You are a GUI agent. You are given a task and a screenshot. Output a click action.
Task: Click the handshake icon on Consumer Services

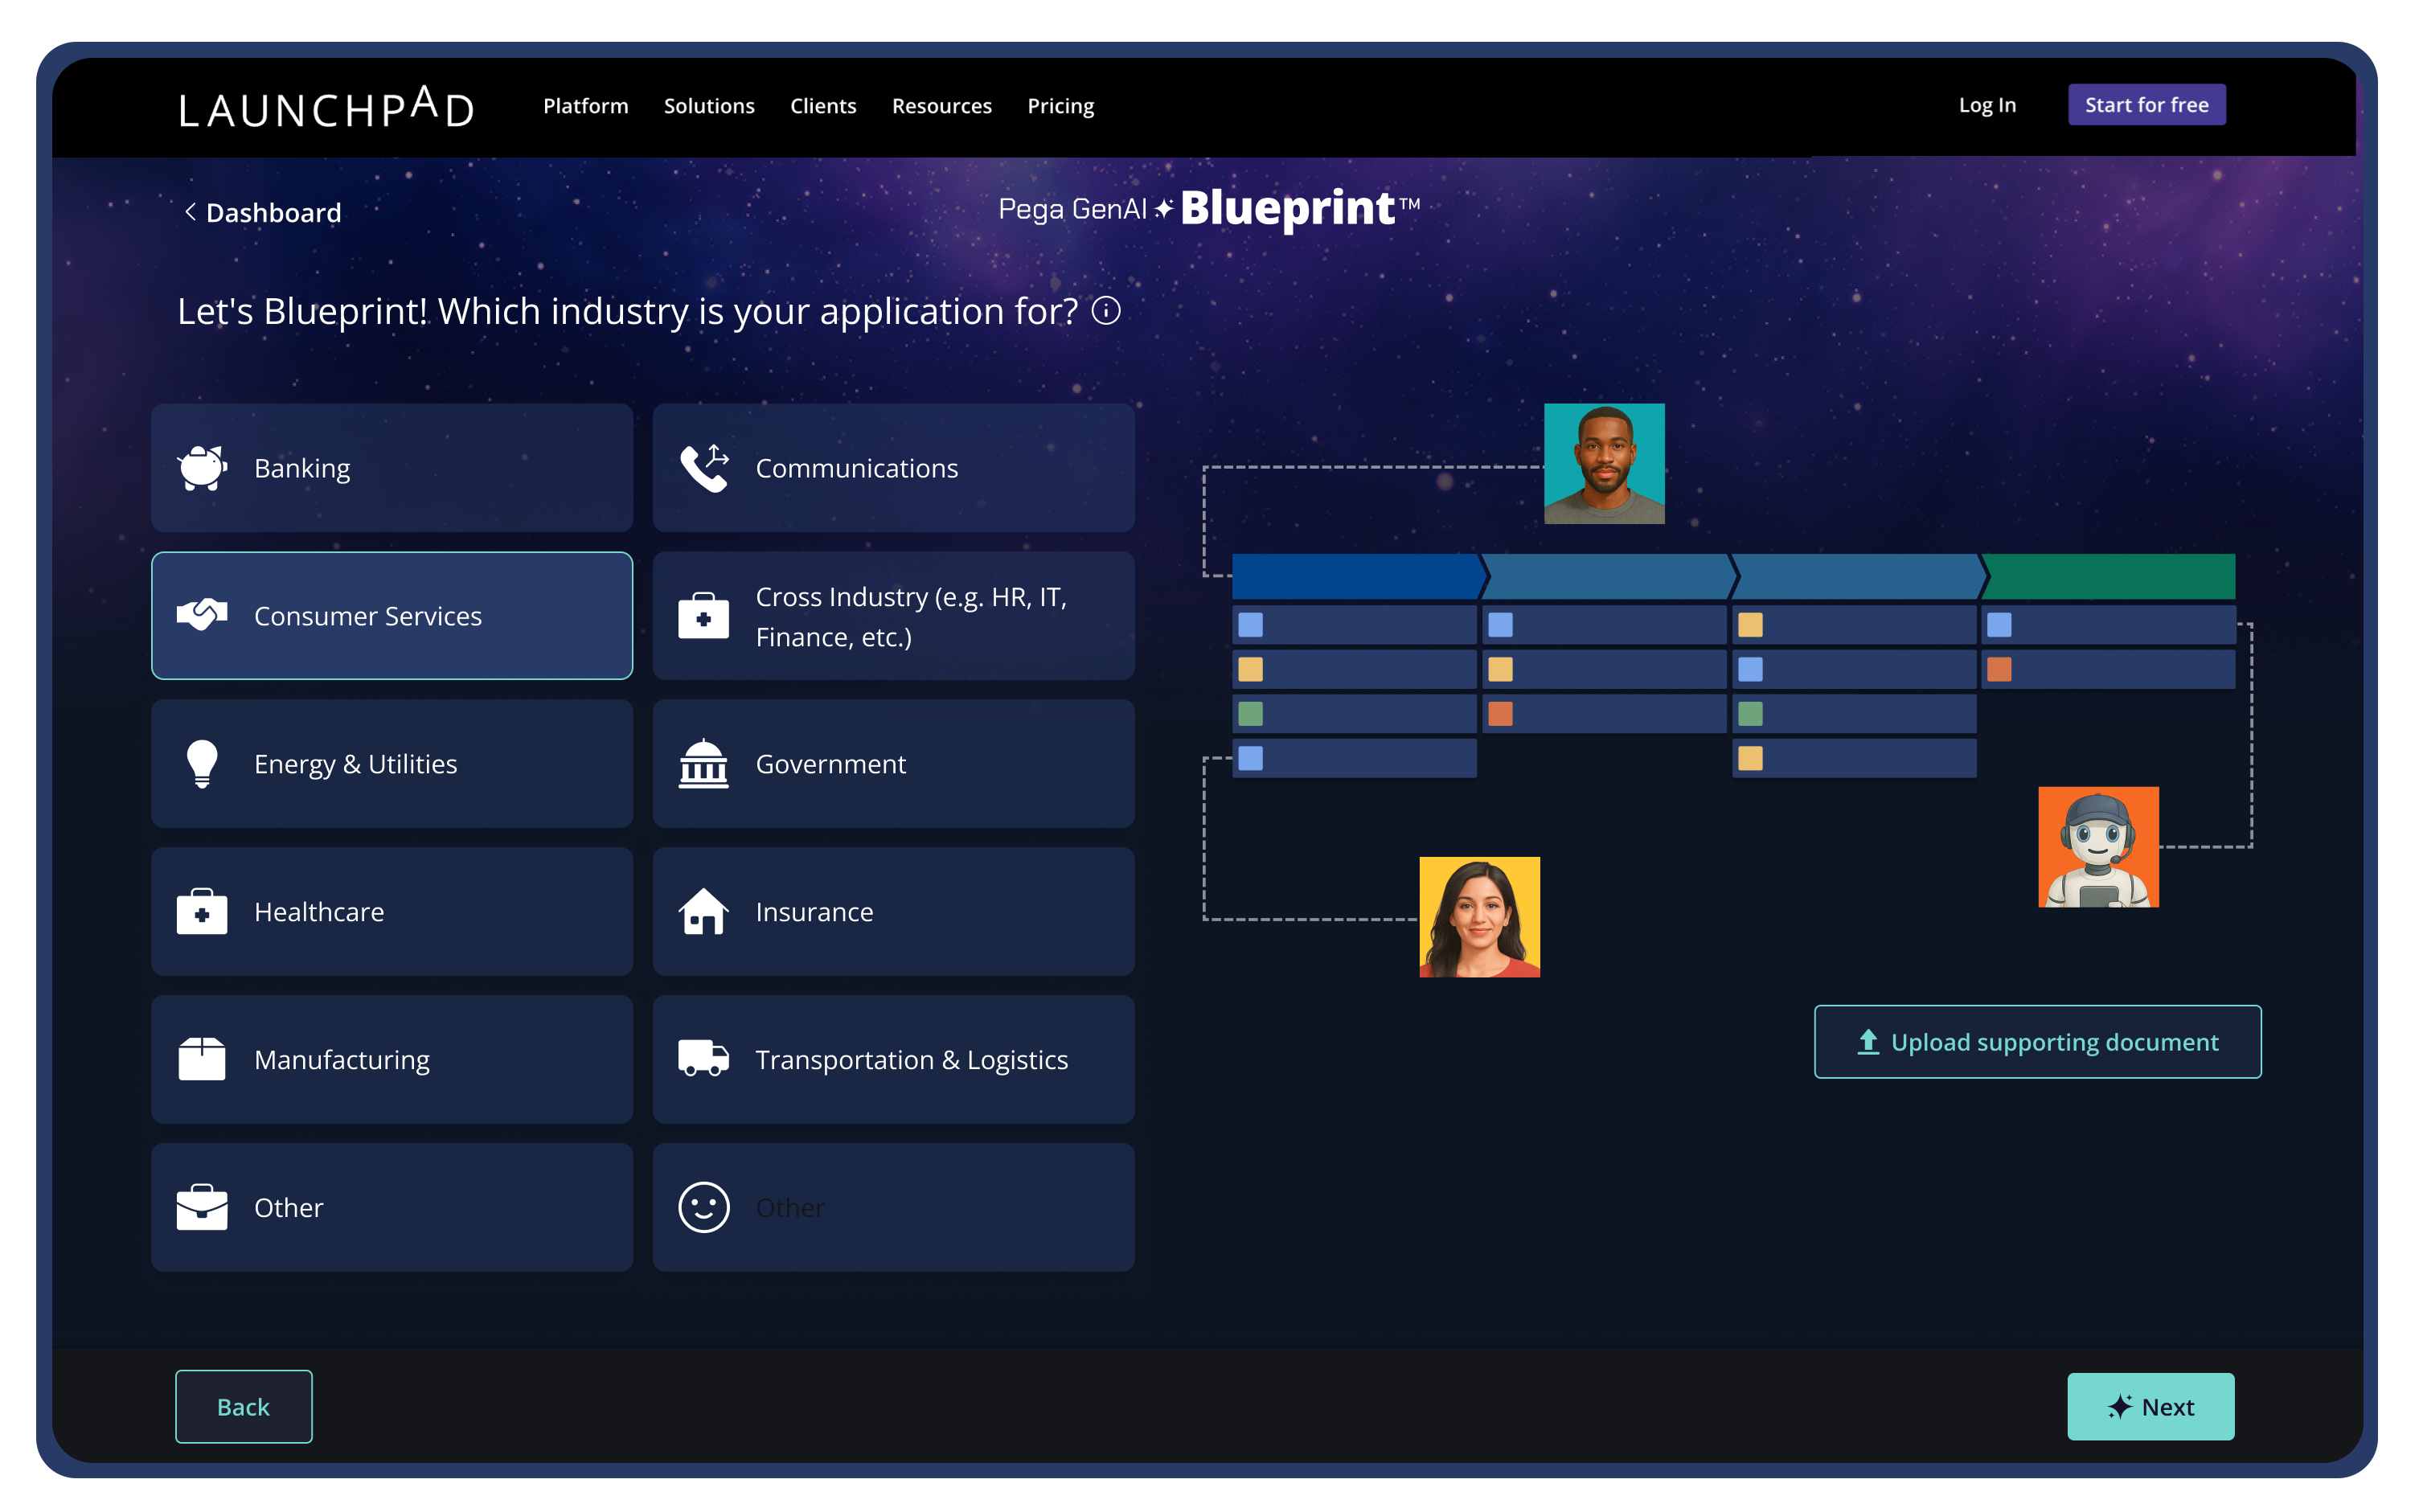point(202,615)
